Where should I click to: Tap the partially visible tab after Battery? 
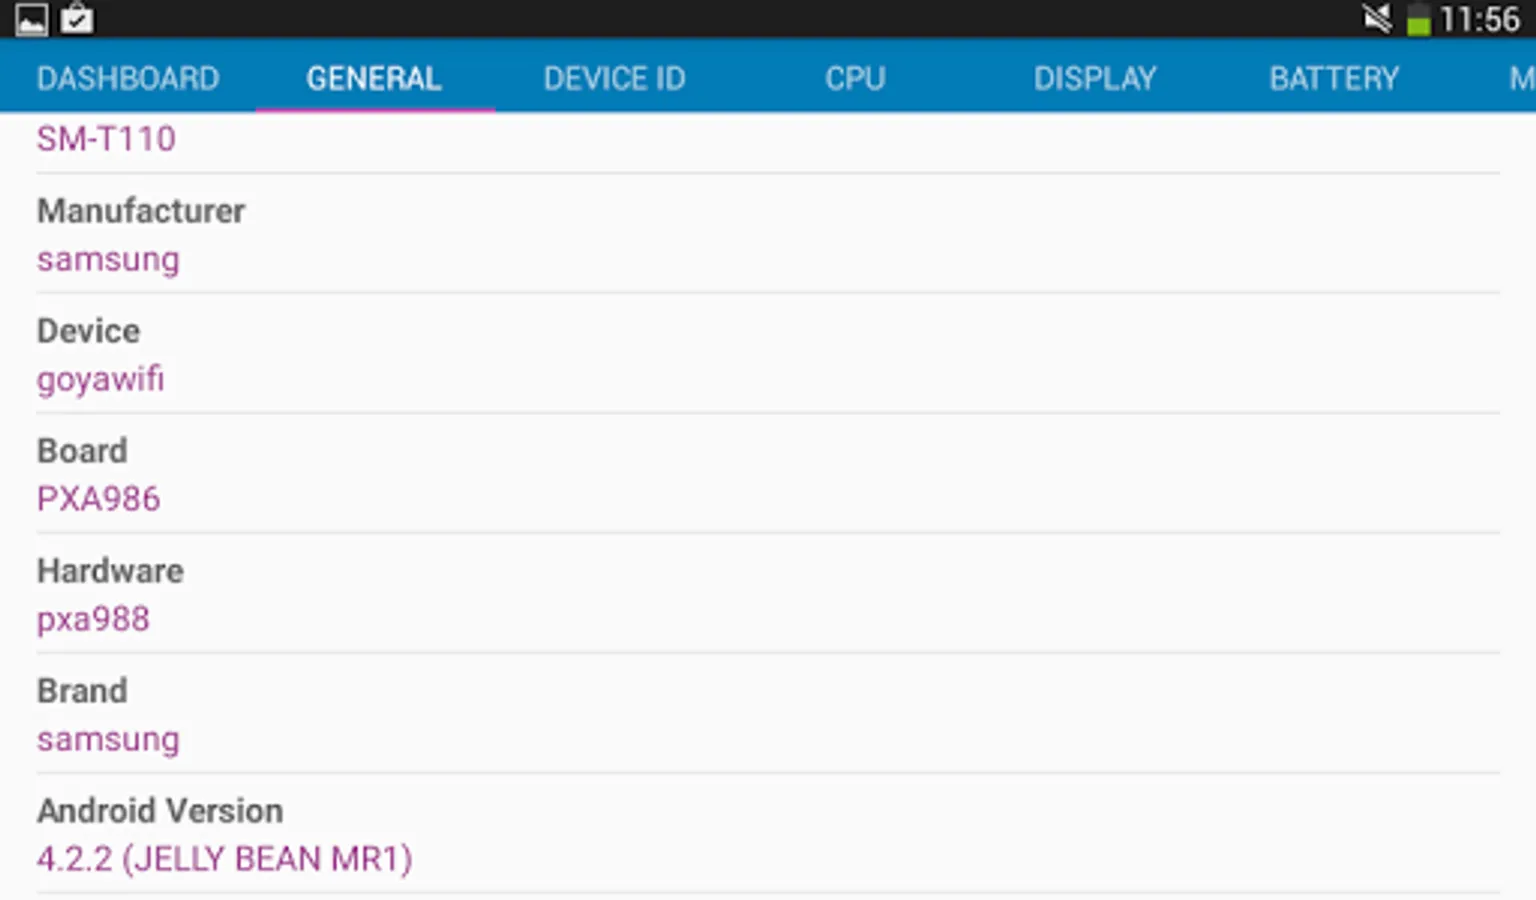coord(1520,78)
